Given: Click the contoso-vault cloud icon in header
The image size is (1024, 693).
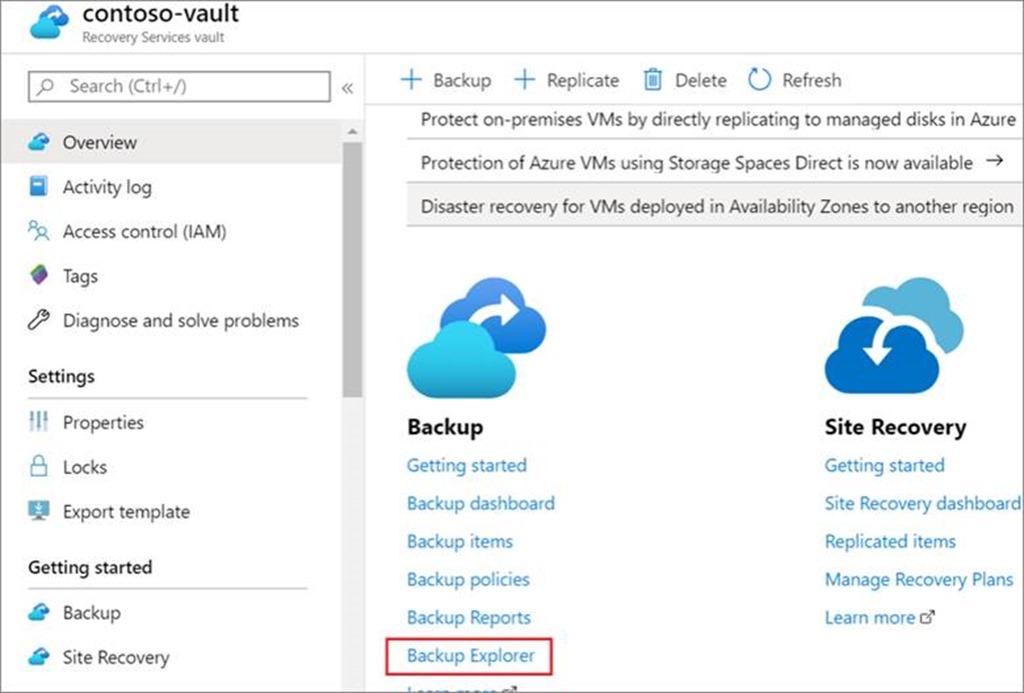Looking at the screenshot, I should coord(50,22).
